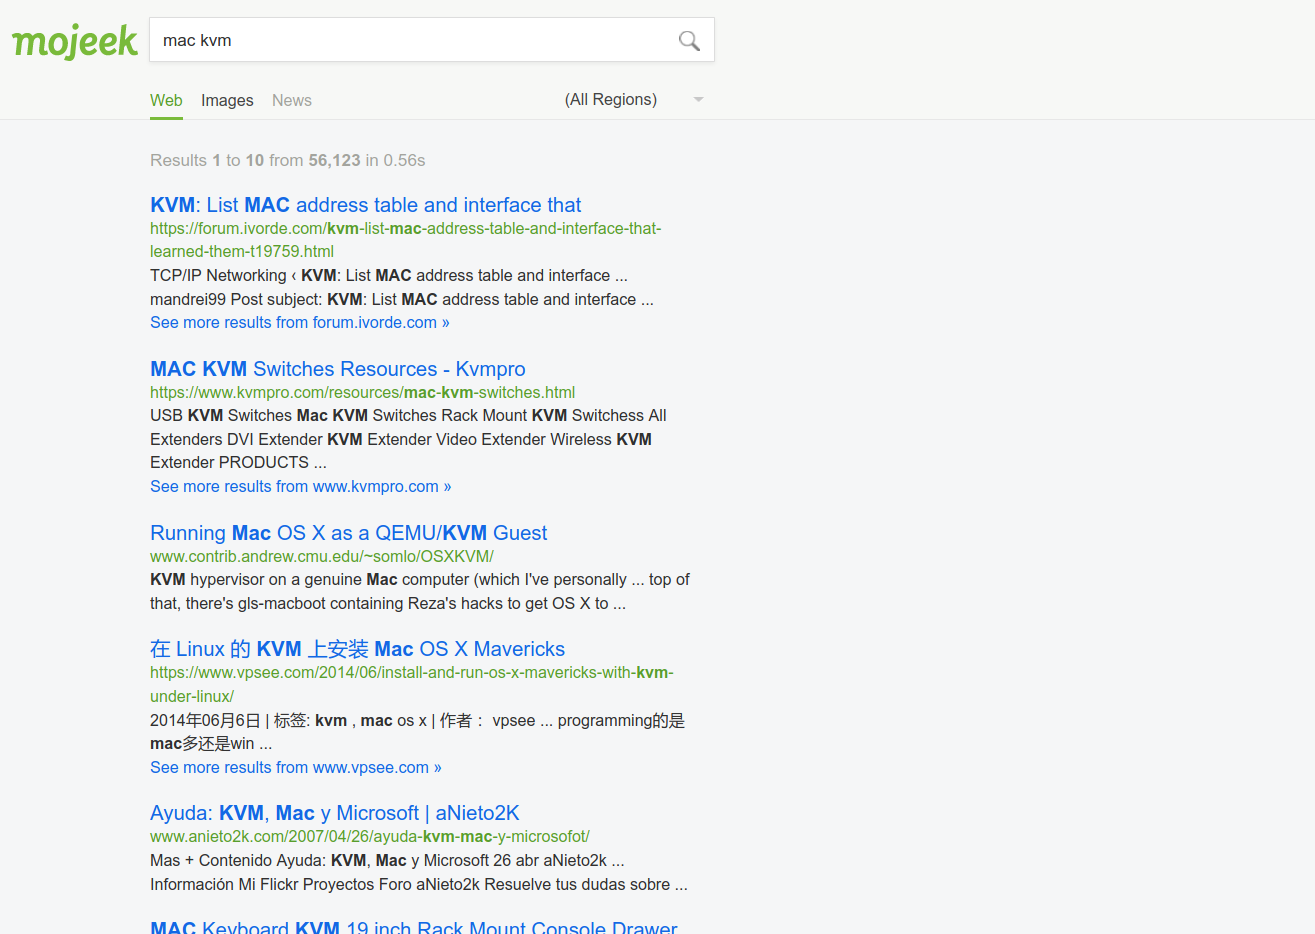
Task: Switch to the Images tab
Action: tap(227, 100)
